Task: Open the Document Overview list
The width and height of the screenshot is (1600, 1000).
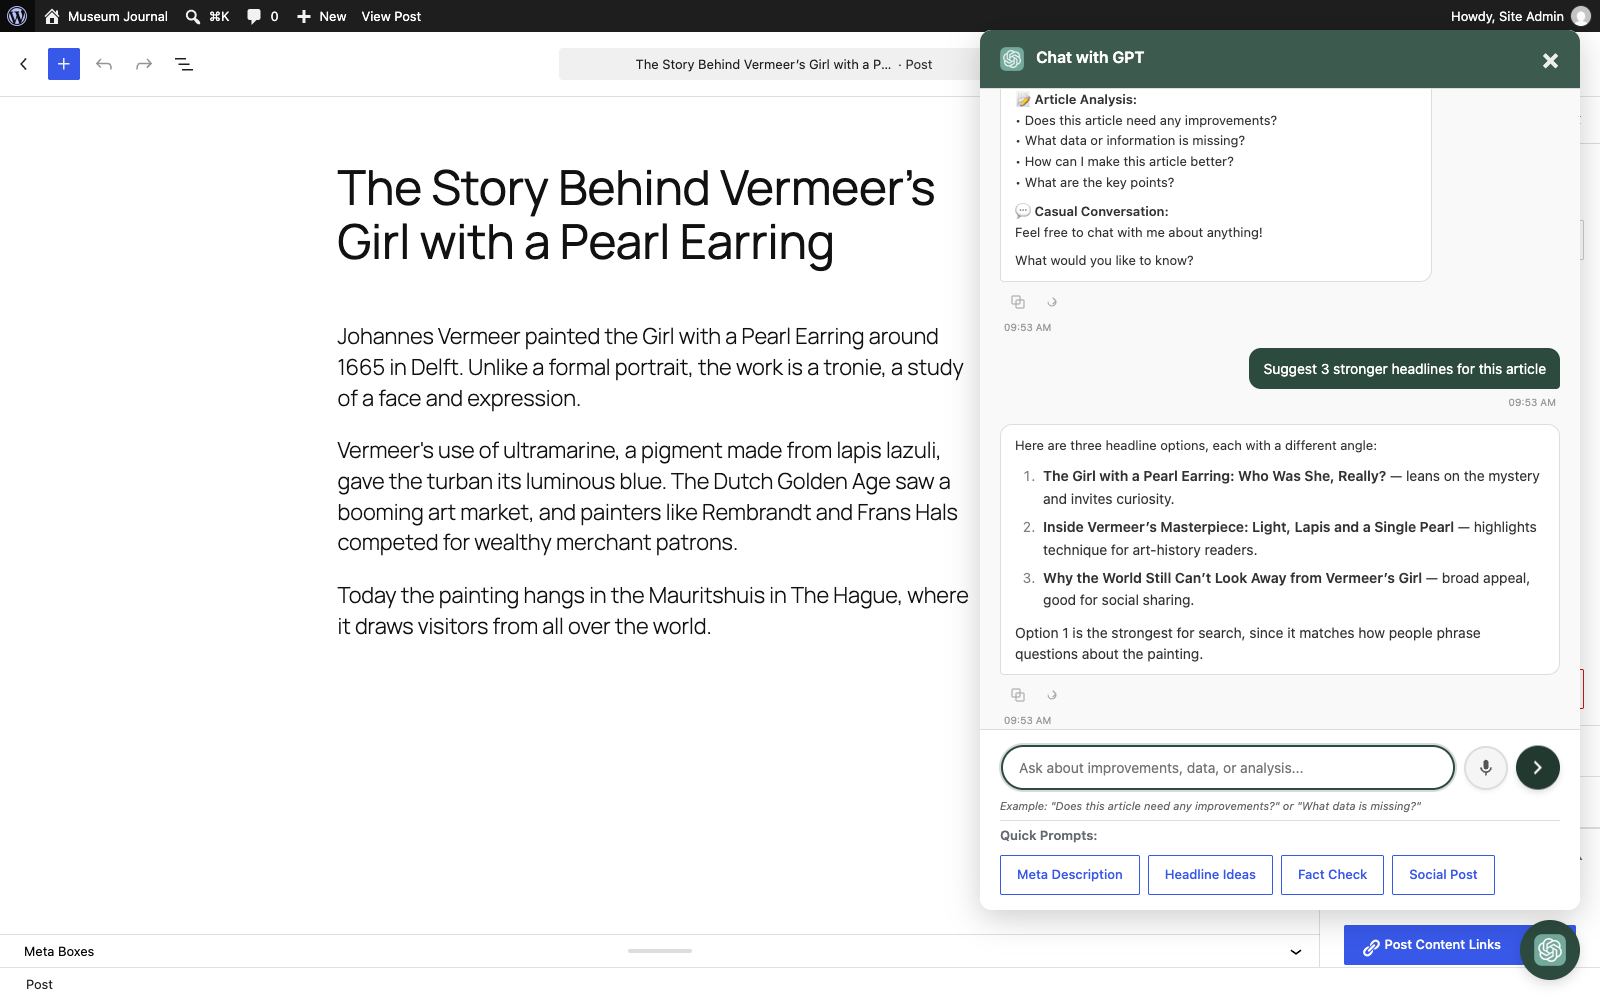Action: pyautogui.click(x=184, y=64)
